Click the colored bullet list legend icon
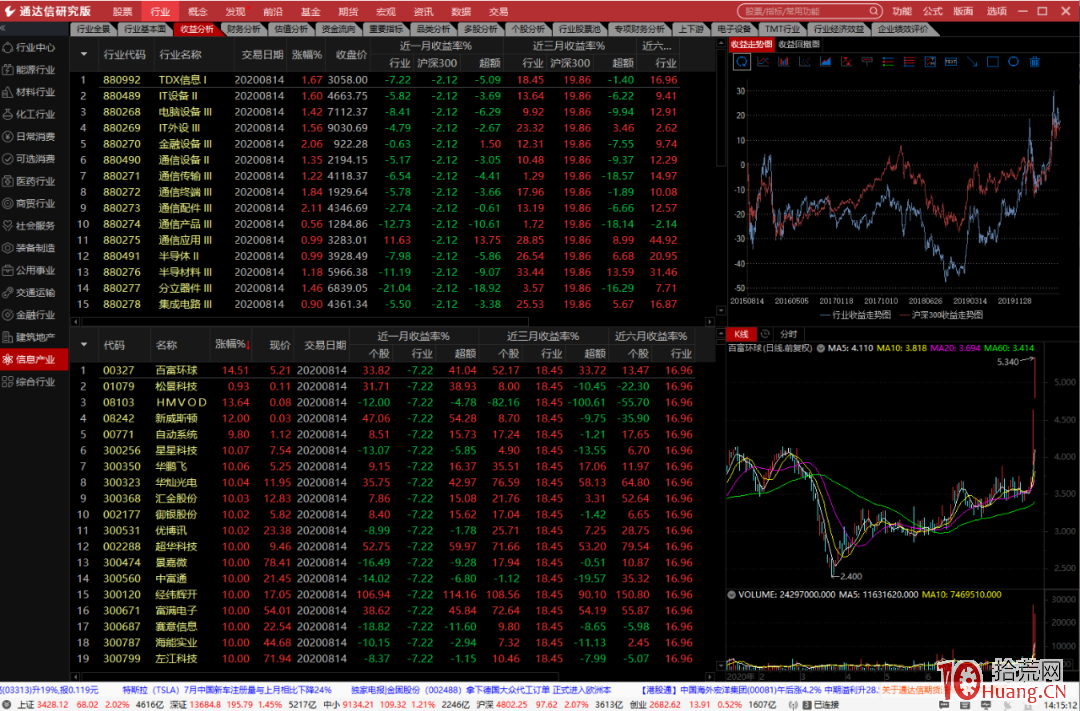The height and width of the screenshot is (711, 1080). pyautogui.click(x=888, y=62)
